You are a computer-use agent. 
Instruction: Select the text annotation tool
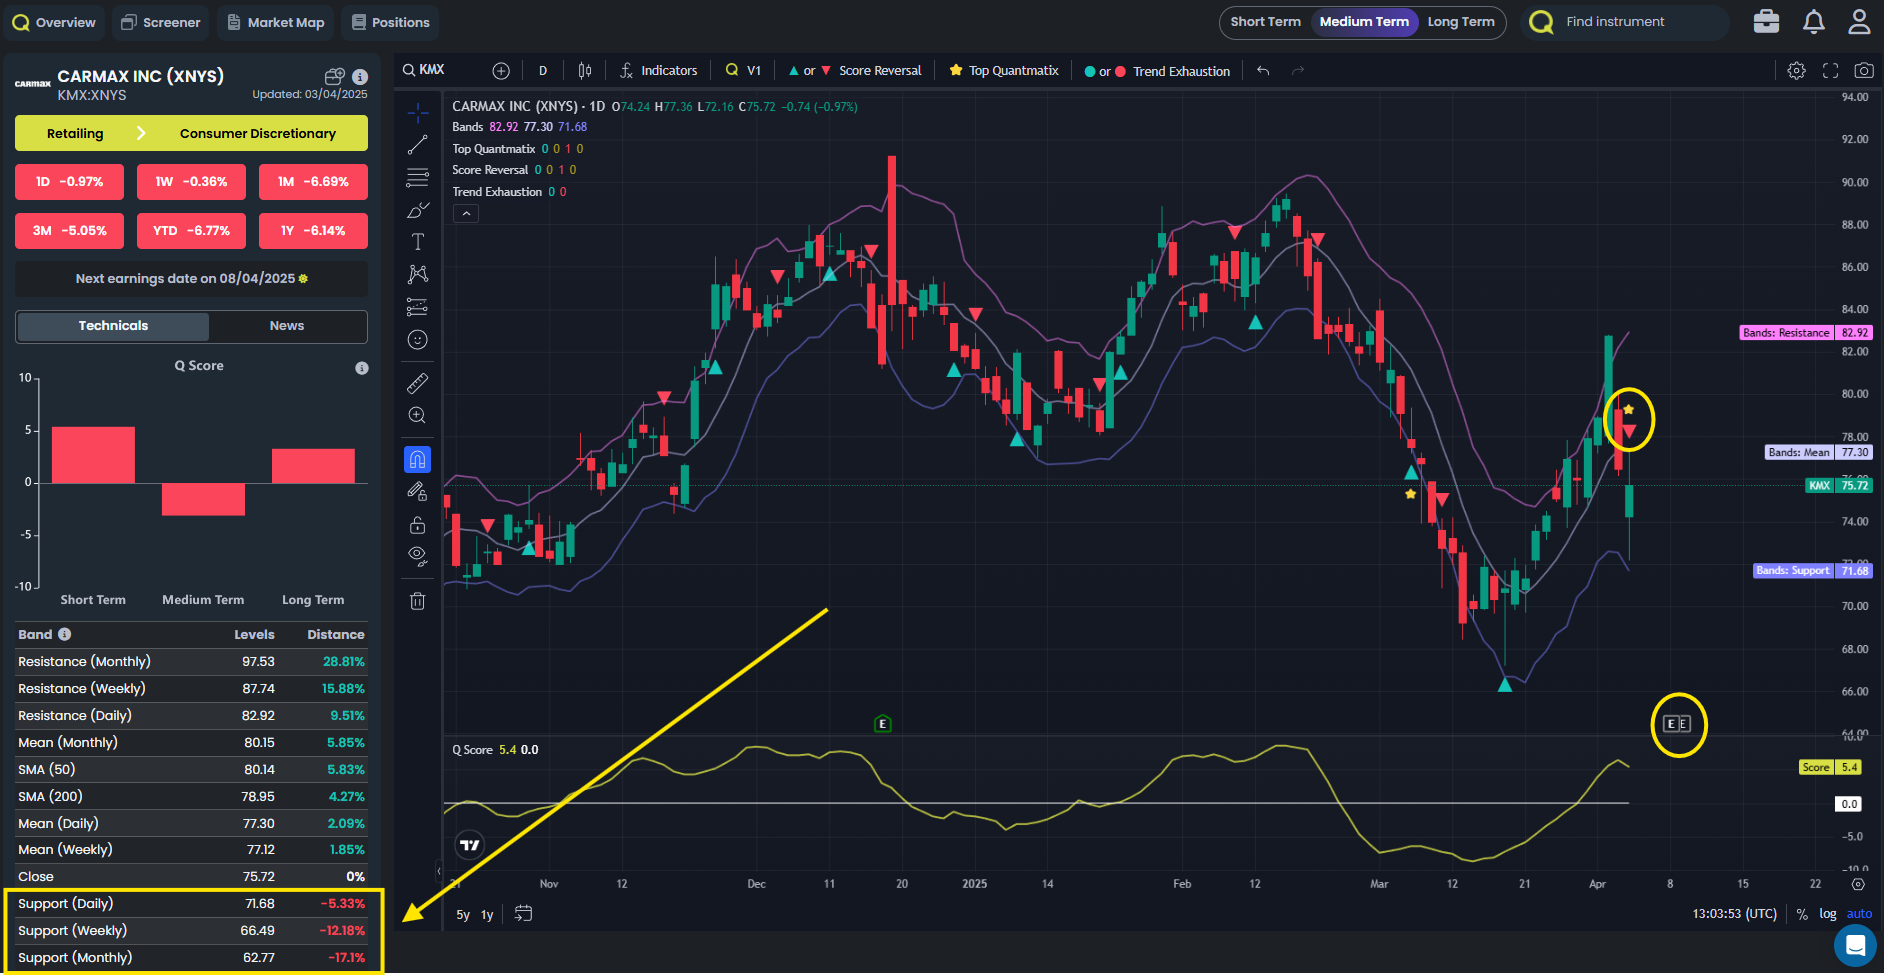(x=418, y=242)
